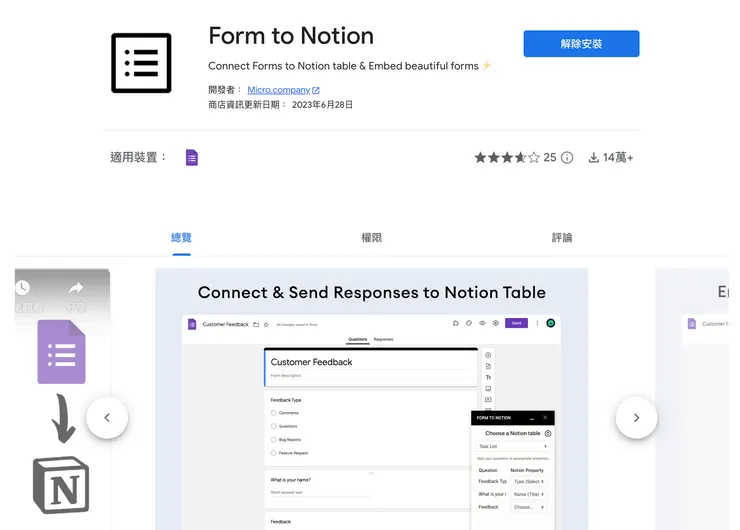The width and height of the screenshot is (740, 530).
Task: Click the Add video icon in form sidebar
Action: pos(488,400)
